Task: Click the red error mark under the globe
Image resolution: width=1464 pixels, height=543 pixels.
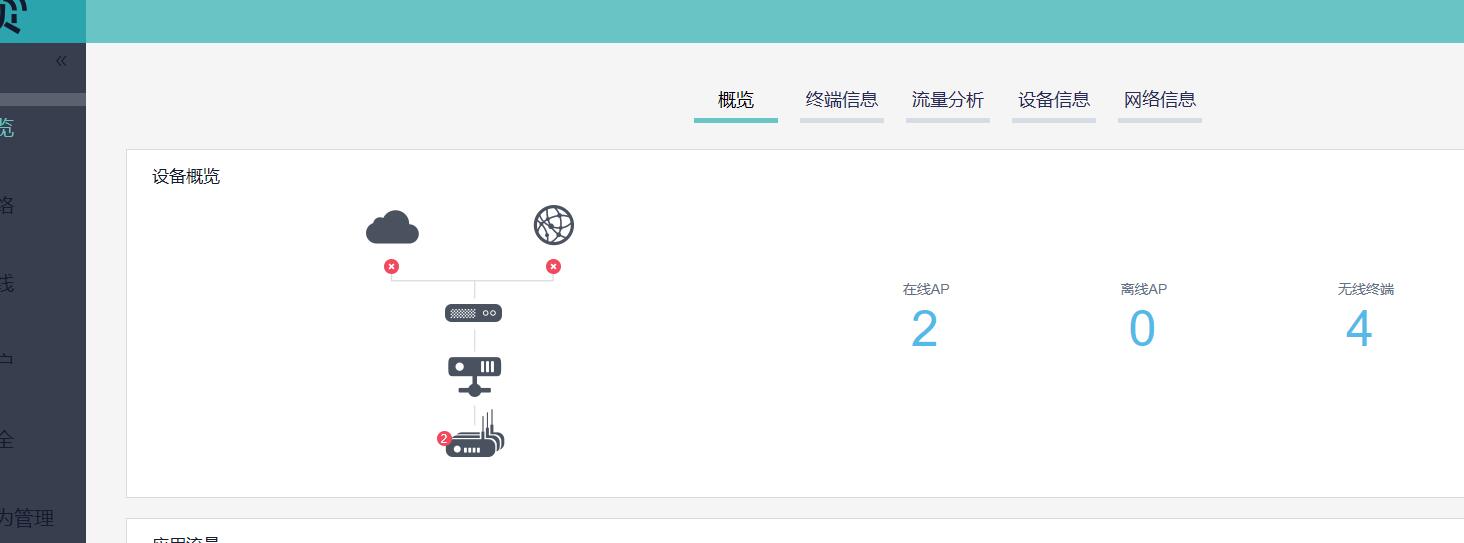Action: (x=553, y=266)
